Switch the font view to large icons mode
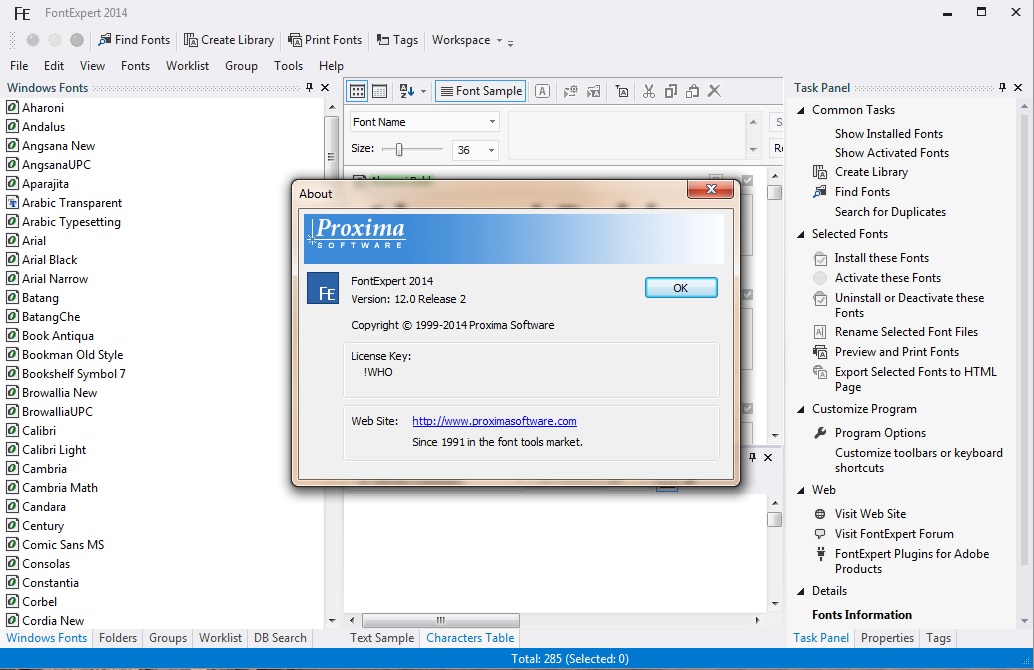1034x670 pixels. (x=357, y=91)
